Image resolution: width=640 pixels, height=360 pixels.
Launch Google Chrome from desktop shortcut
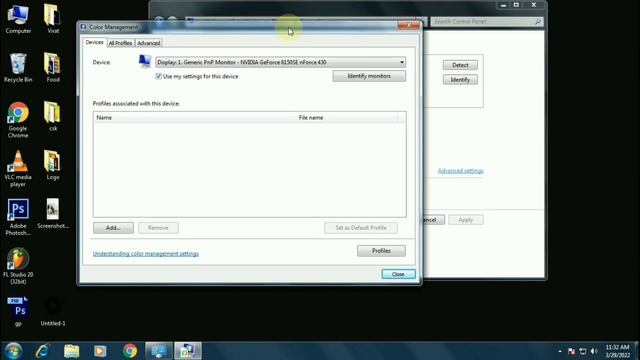(18, 120)
